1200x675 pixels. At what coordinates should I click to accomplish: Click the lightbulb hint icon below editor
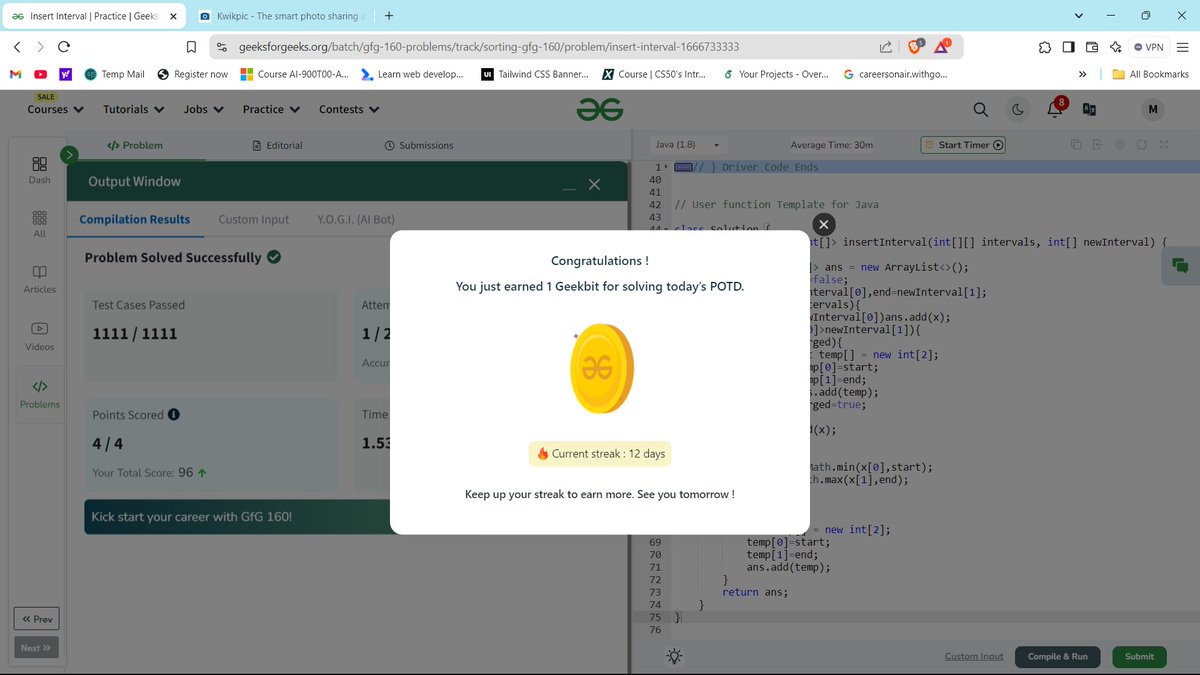click(x=675, y=656)
